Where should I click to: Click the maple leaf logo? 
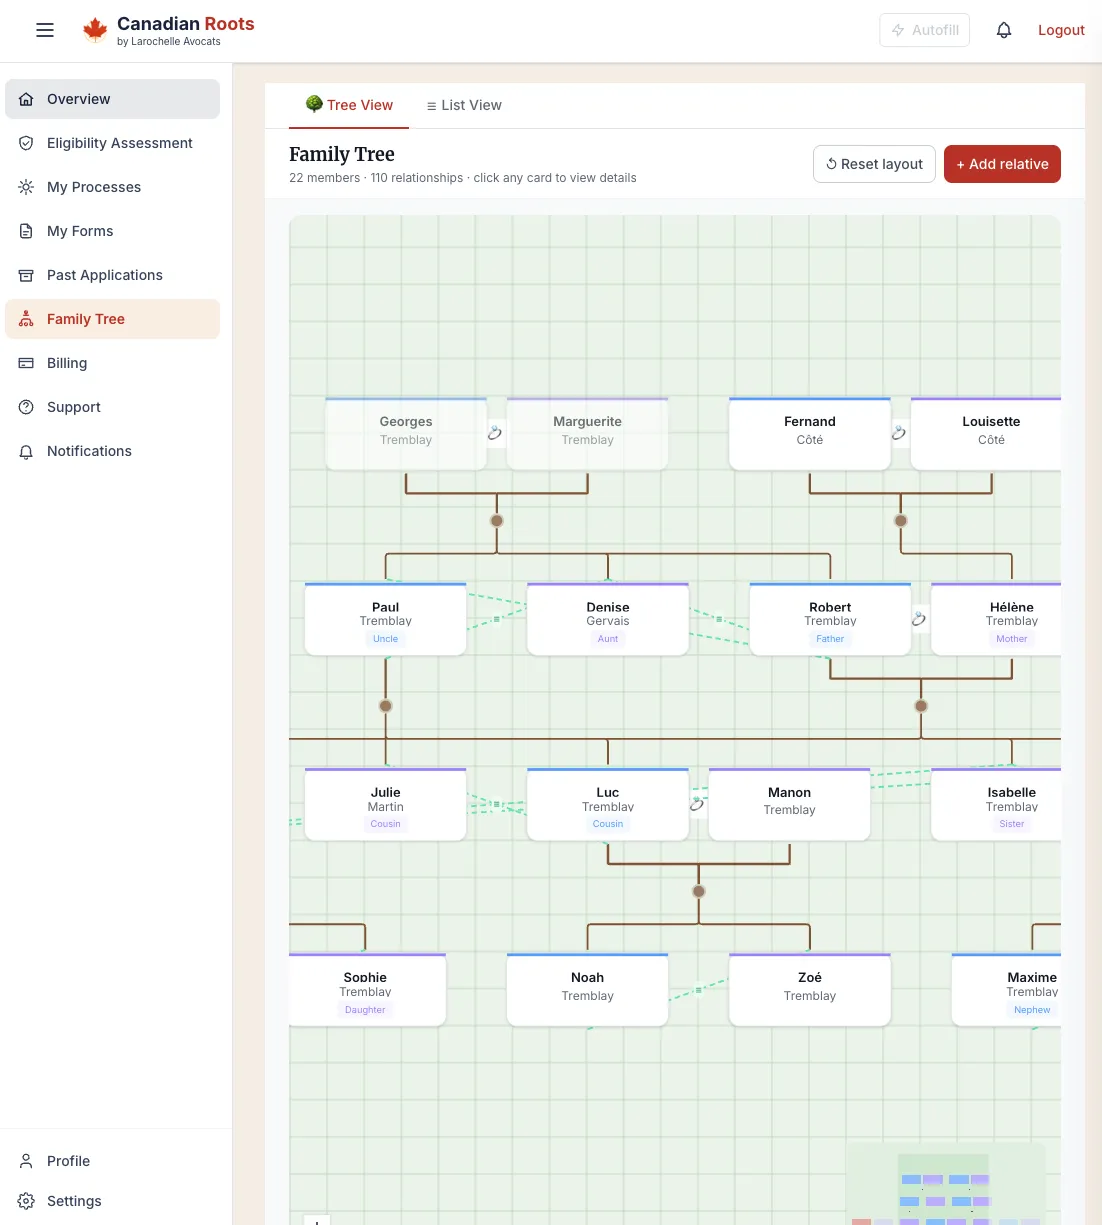[95, 30]
